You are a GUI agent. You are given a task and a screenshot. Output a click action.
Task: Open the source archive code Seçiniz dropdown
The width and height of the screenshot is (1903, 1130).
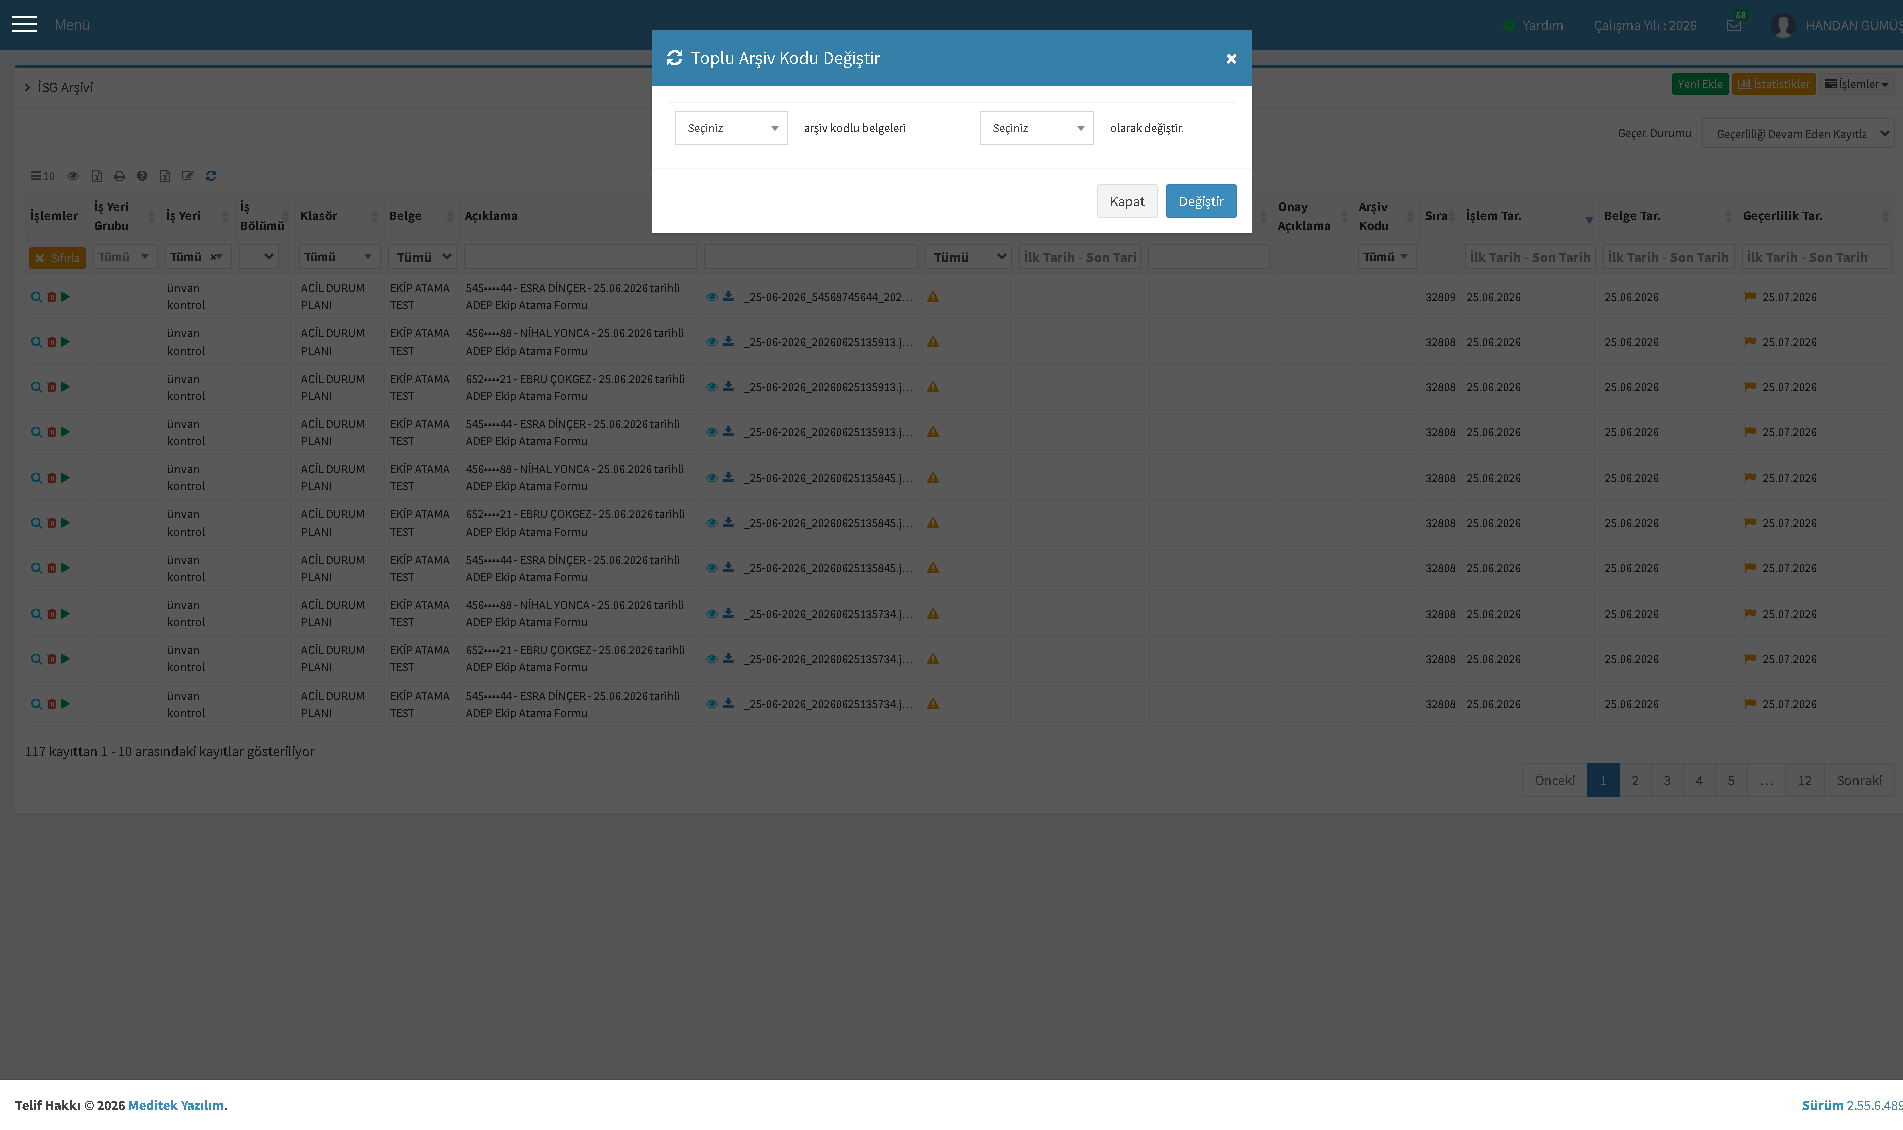(x=731, y=128)
